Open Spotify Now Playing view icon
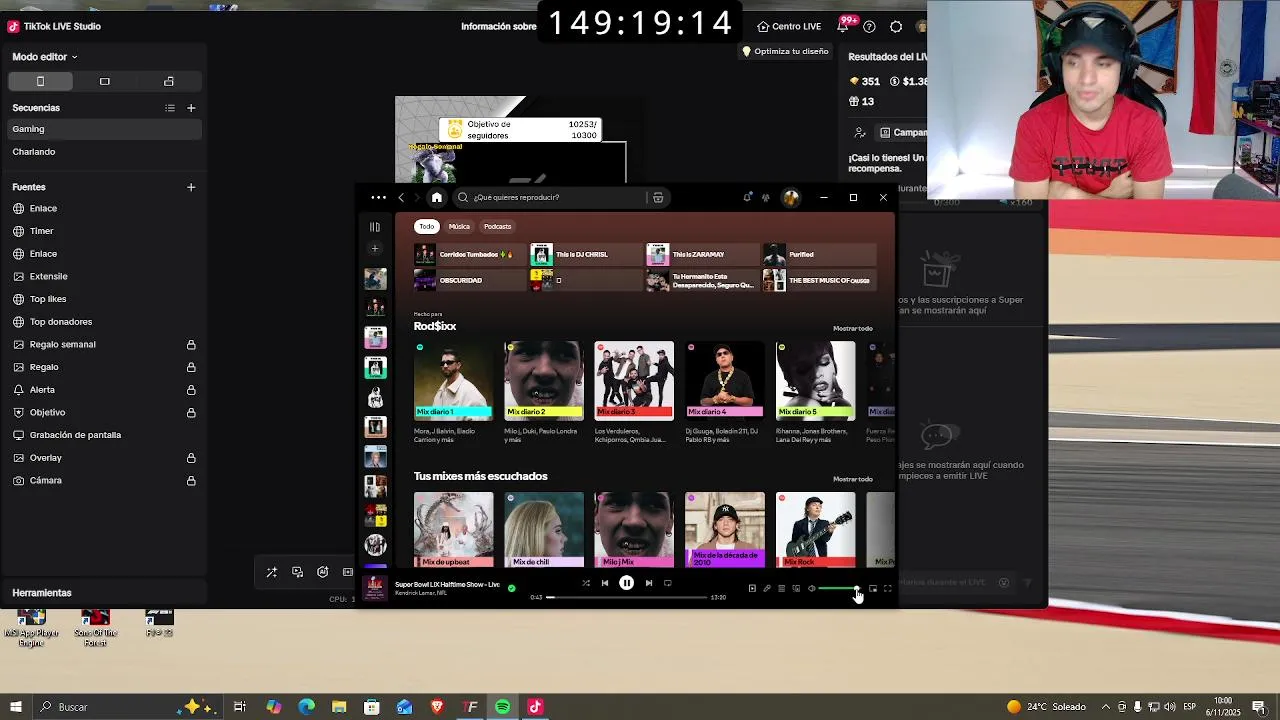 [x=752, y=588]
